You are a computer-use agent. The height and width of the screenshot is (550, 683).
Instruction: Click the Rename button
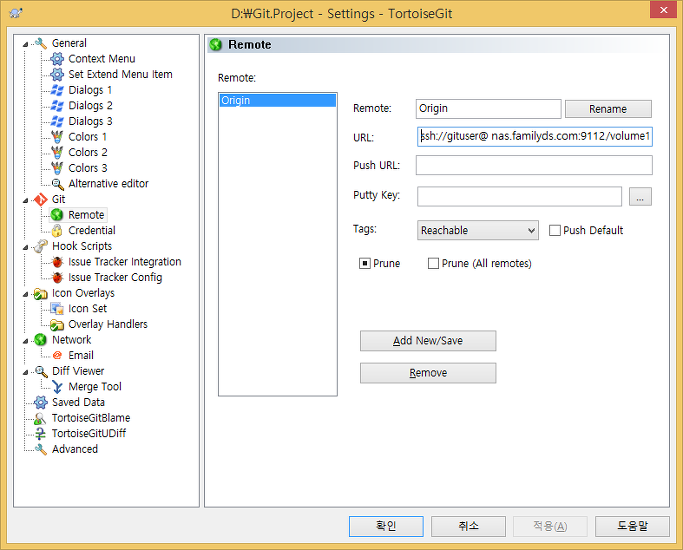click(608, 109)
